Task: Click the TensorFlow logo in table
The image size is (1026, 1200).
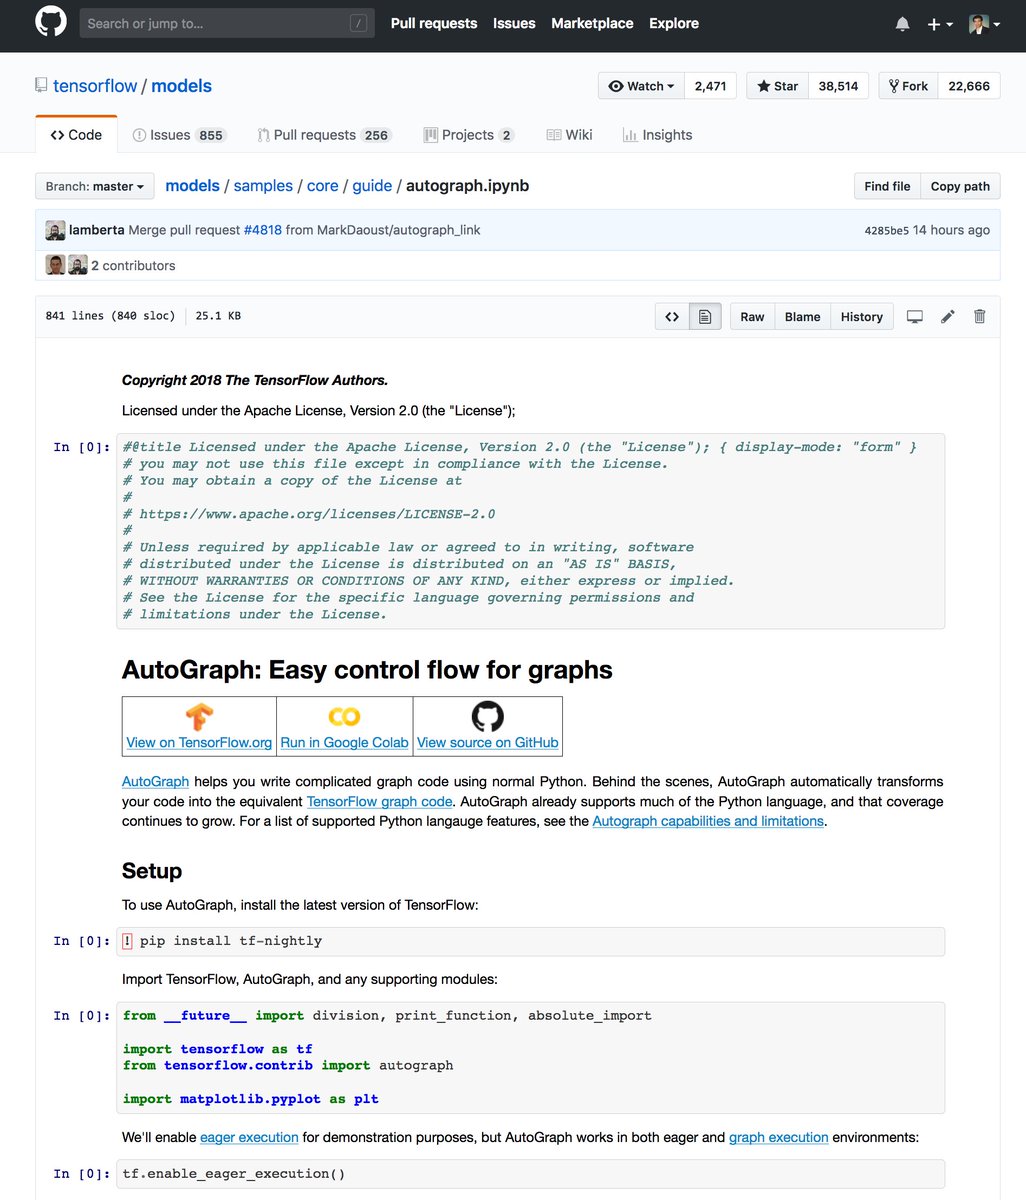Action: [199, 717]
